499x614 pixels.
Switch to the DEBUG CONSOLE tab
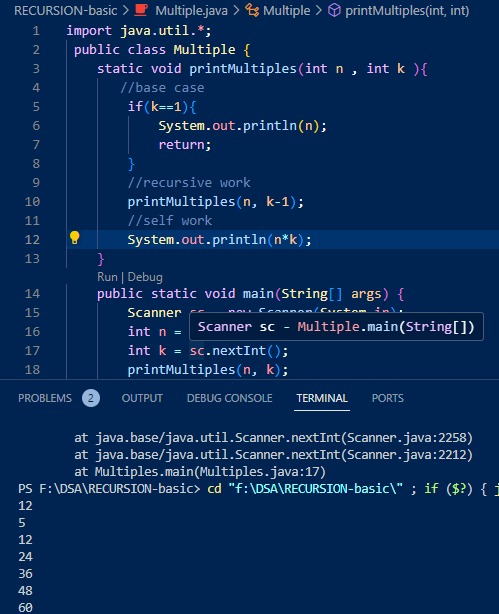coord(230,398)
